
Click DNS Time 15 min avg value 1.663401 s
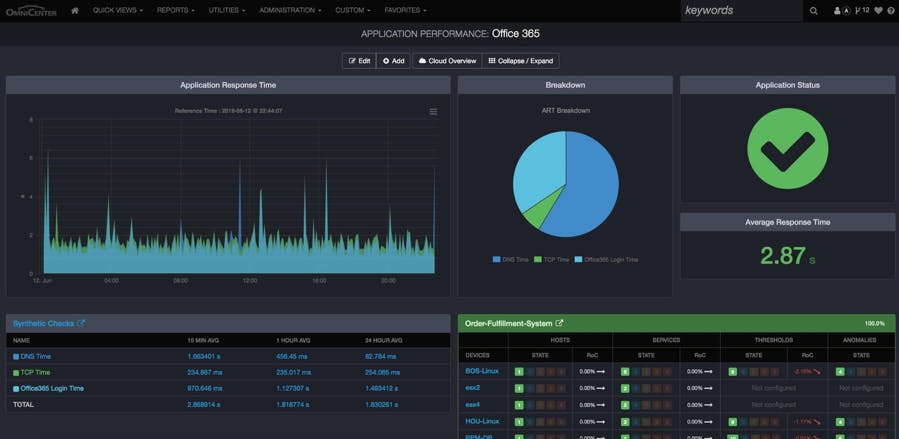pos(203,356)
